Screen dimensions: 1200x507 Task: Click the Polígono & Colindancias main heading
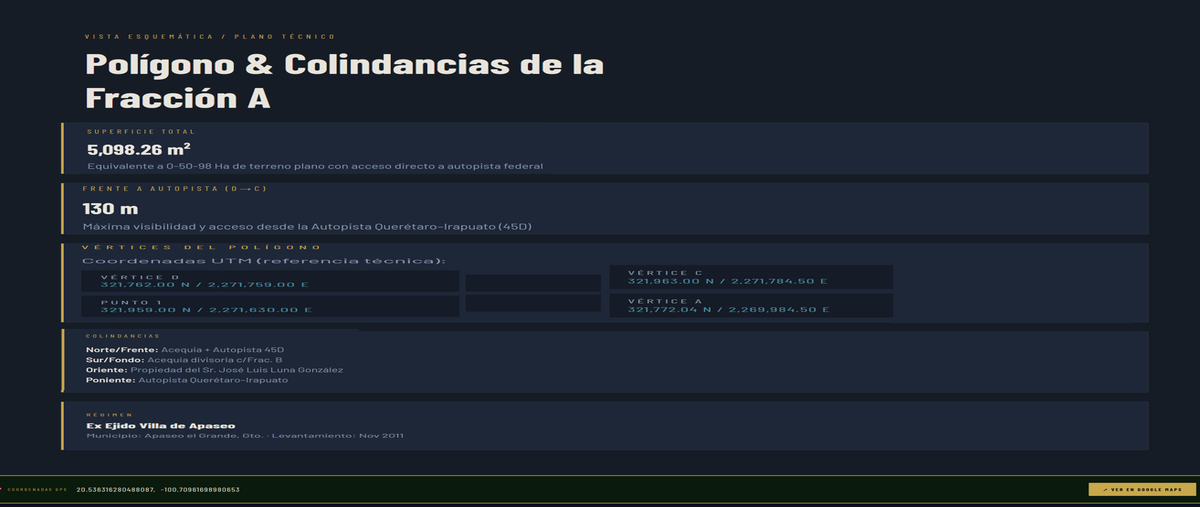tap(345, 81)
